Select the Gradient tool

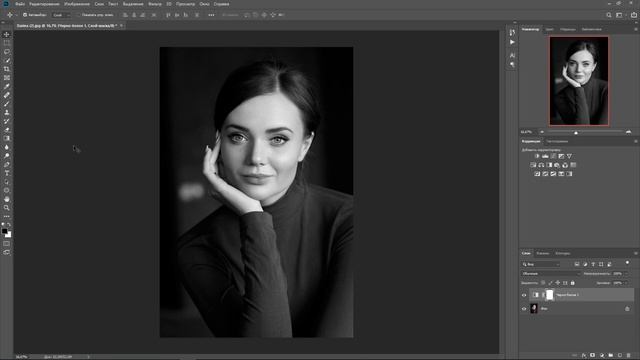7,138
